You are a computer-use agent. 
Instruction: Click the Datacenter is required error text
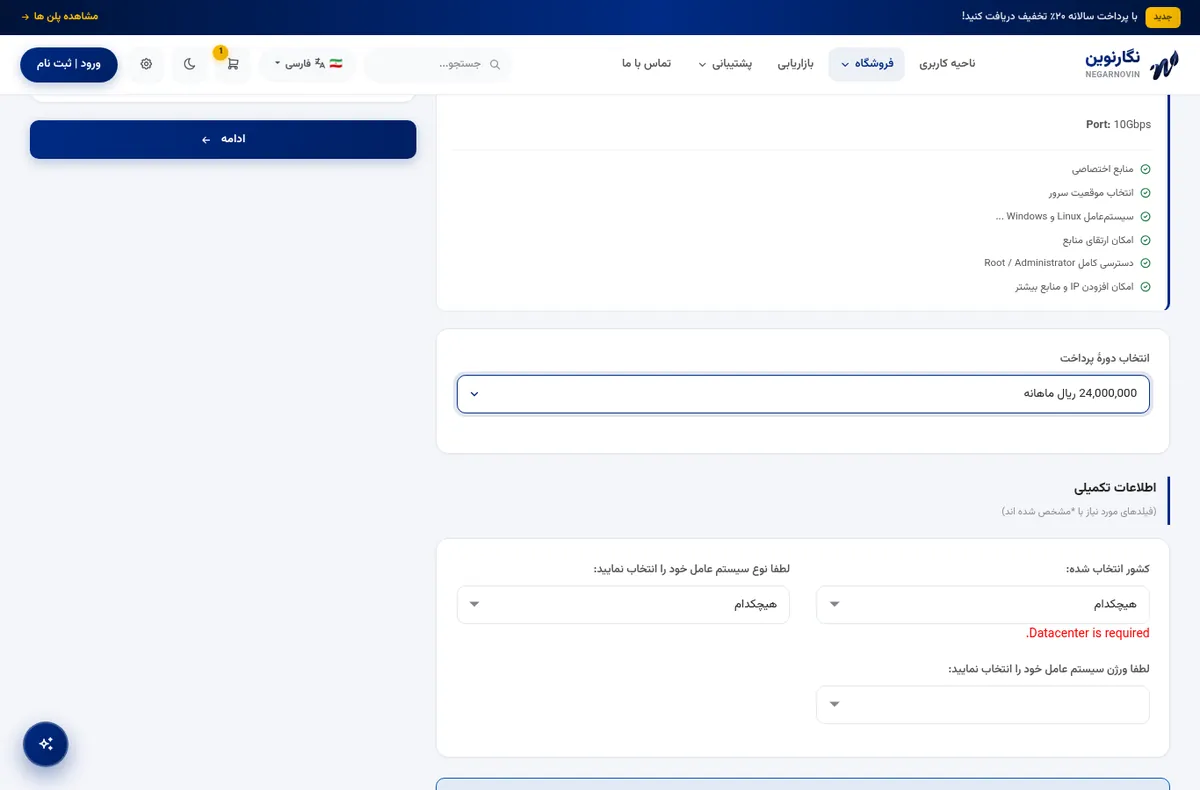pos(1088,633)
